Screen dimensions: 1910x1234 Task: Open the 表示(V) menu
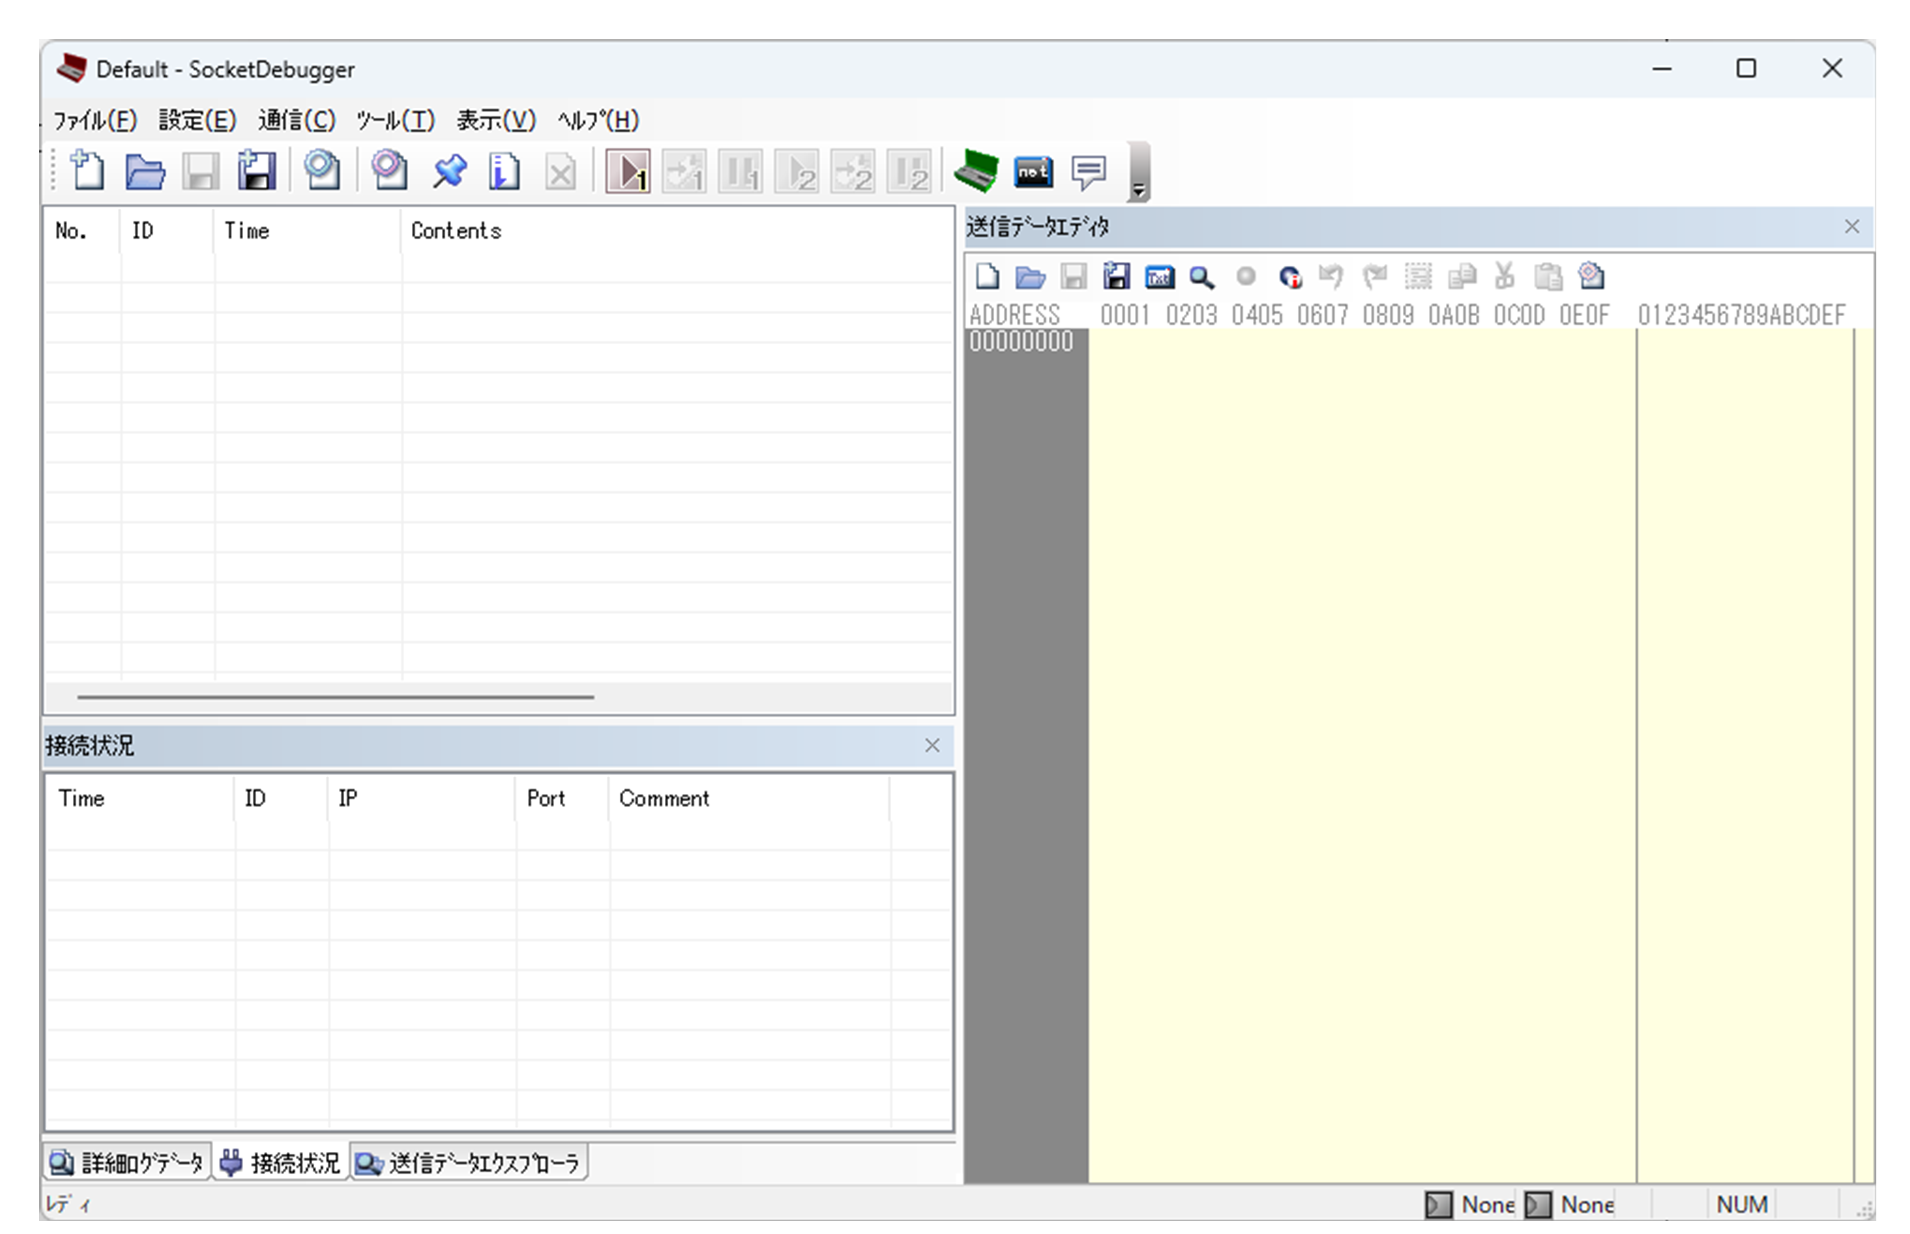(x=494, y=120)
